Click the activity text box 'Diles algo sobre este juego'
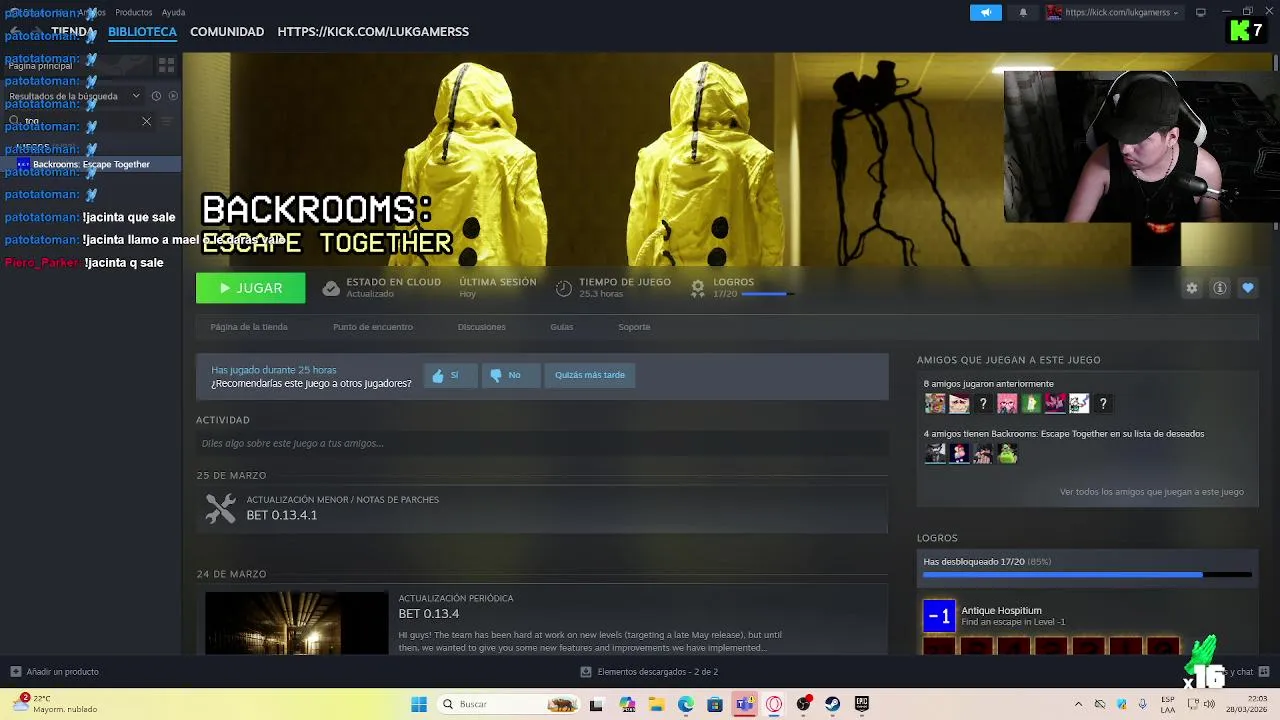This screenshot has height=720, width=1280. coord(542,443)
